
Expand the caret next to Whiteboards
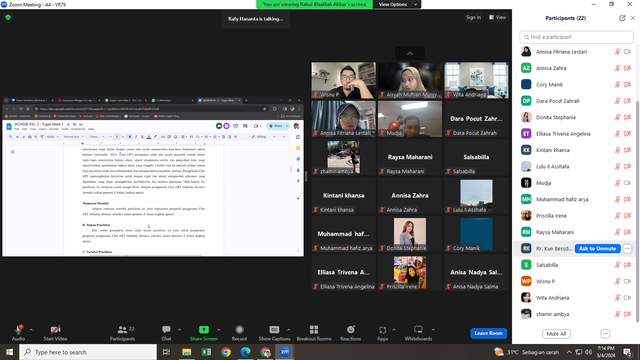(433, 330)
